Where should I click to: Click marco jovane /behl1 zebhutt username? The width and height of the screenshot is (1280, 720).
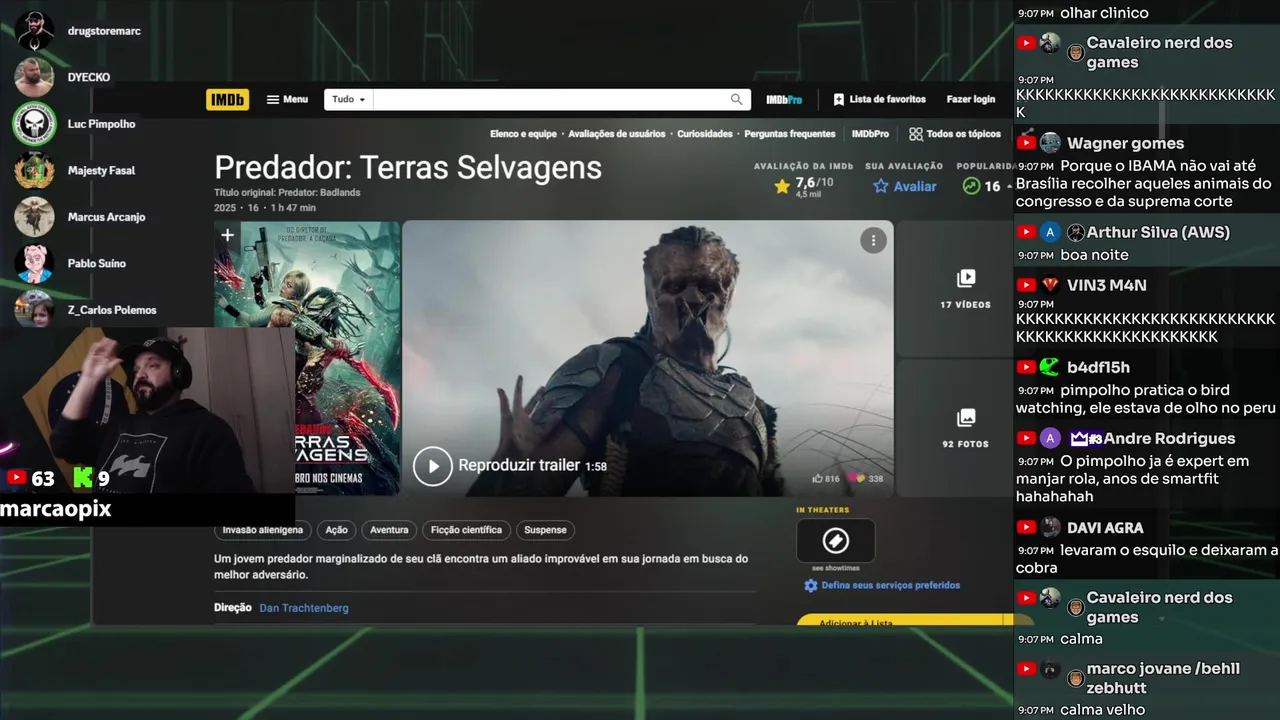pos(1163,678)
